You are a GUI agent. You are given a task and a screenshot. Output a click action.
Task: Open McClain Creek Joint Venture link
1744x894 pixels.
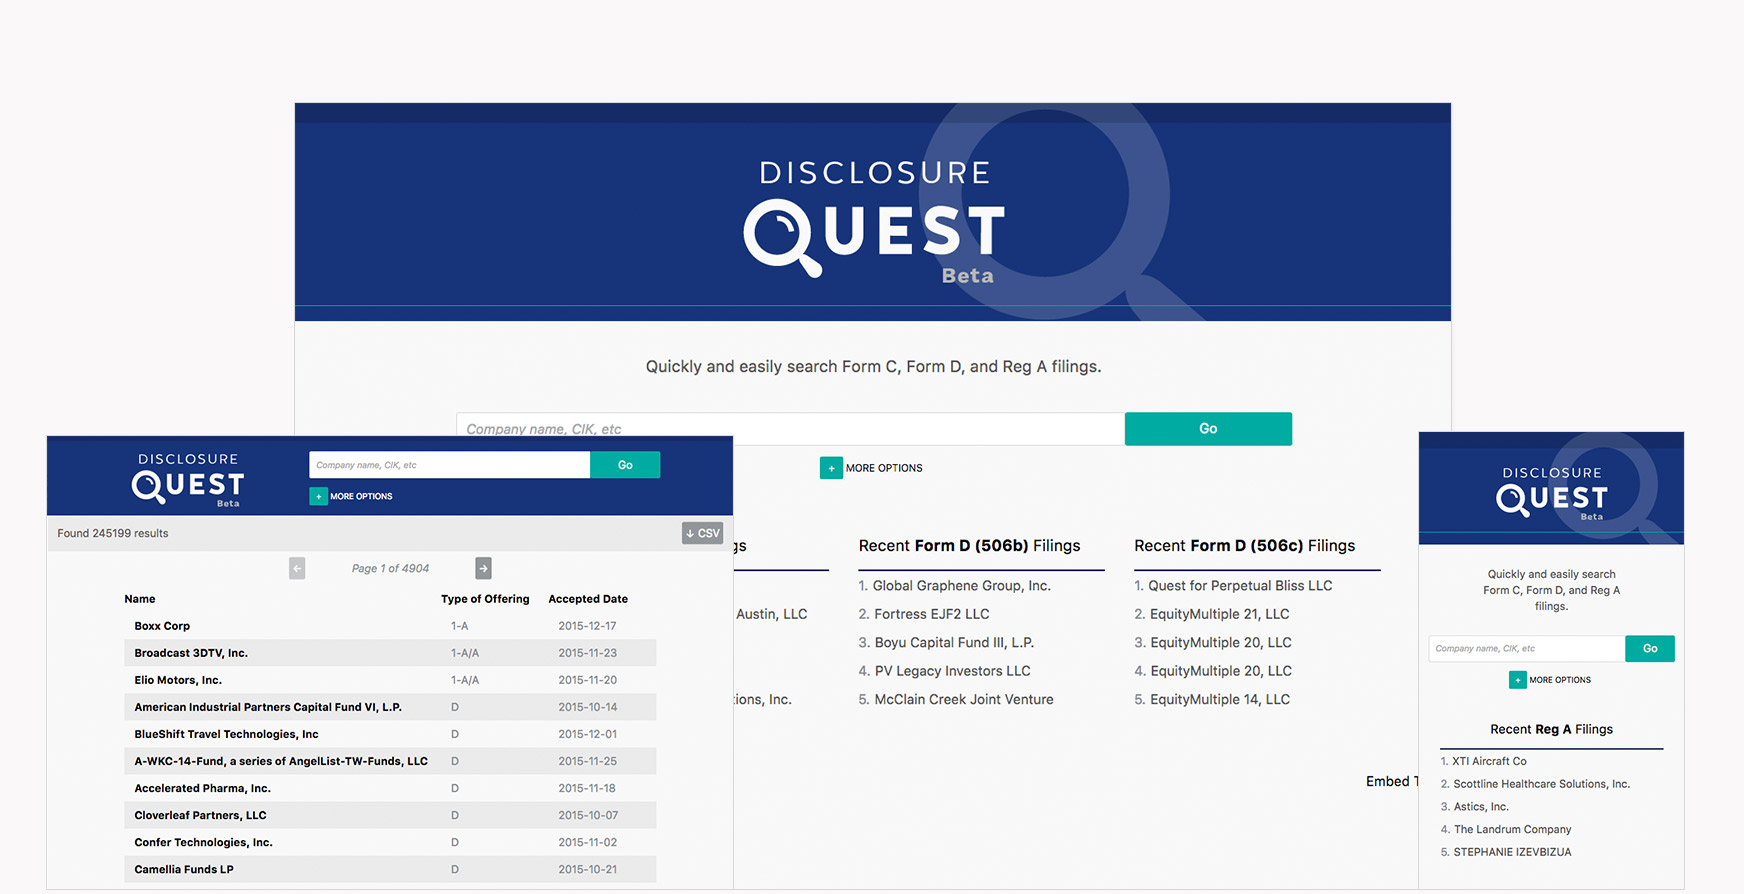pyautogui.click(x=964, y=699)
